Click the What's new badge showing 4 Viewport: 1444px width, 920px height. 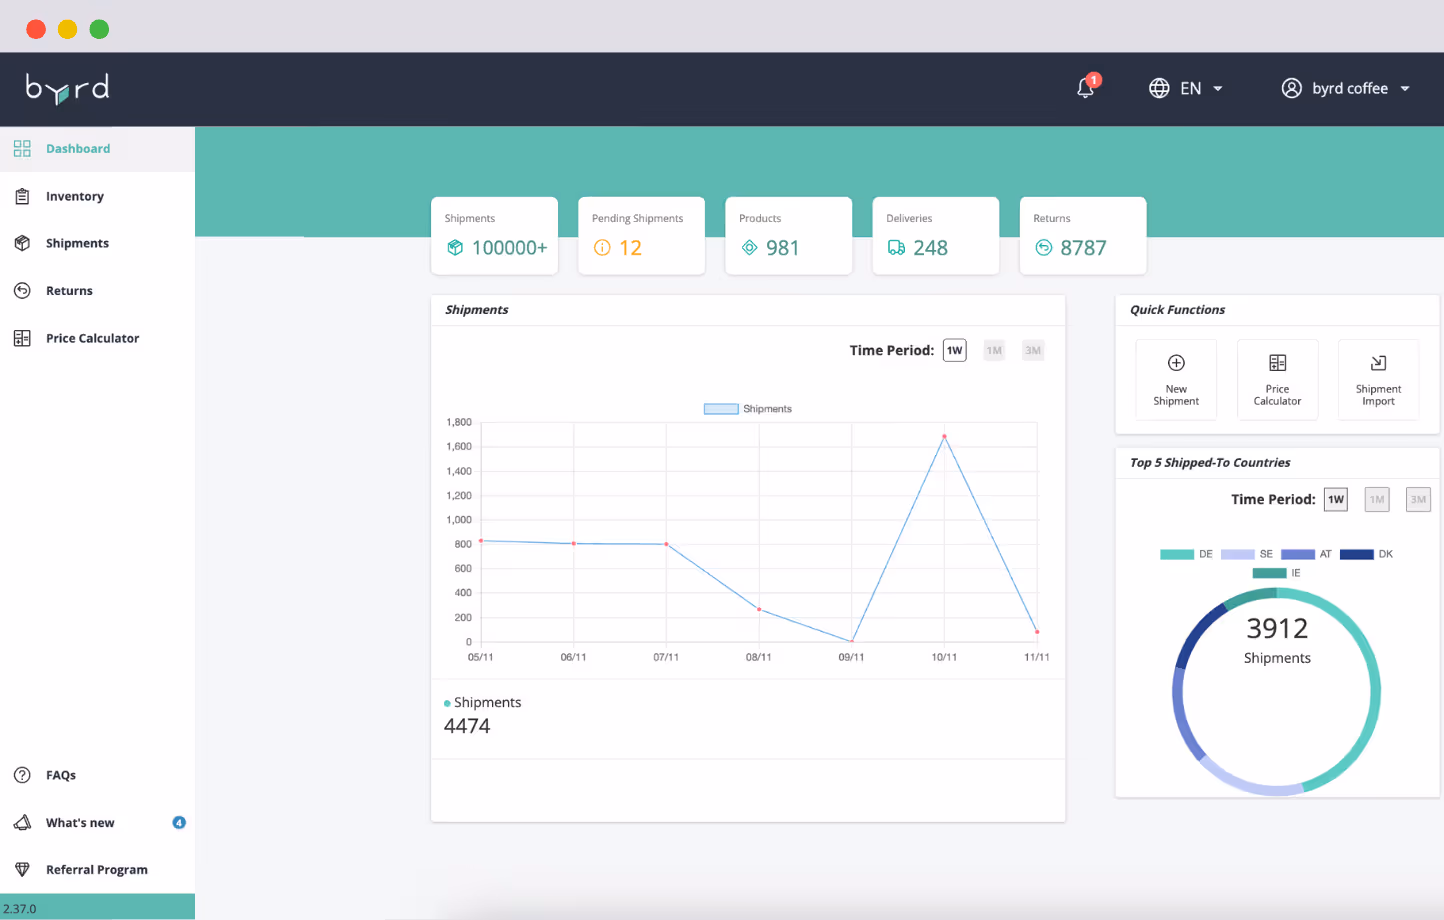(x=179, y=822)
